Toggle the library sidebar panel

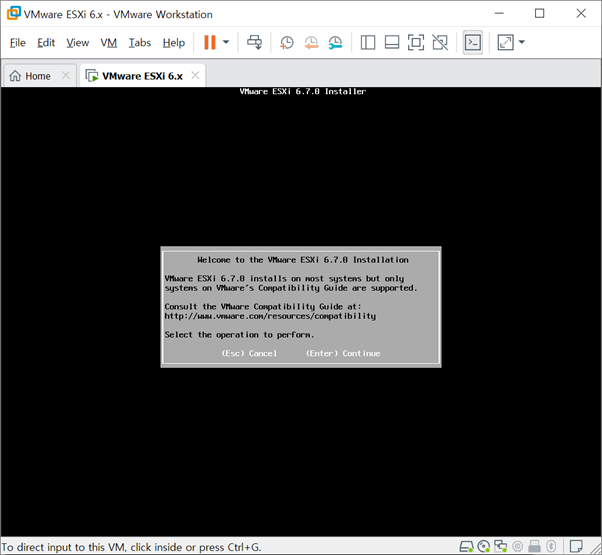(368, 43)
